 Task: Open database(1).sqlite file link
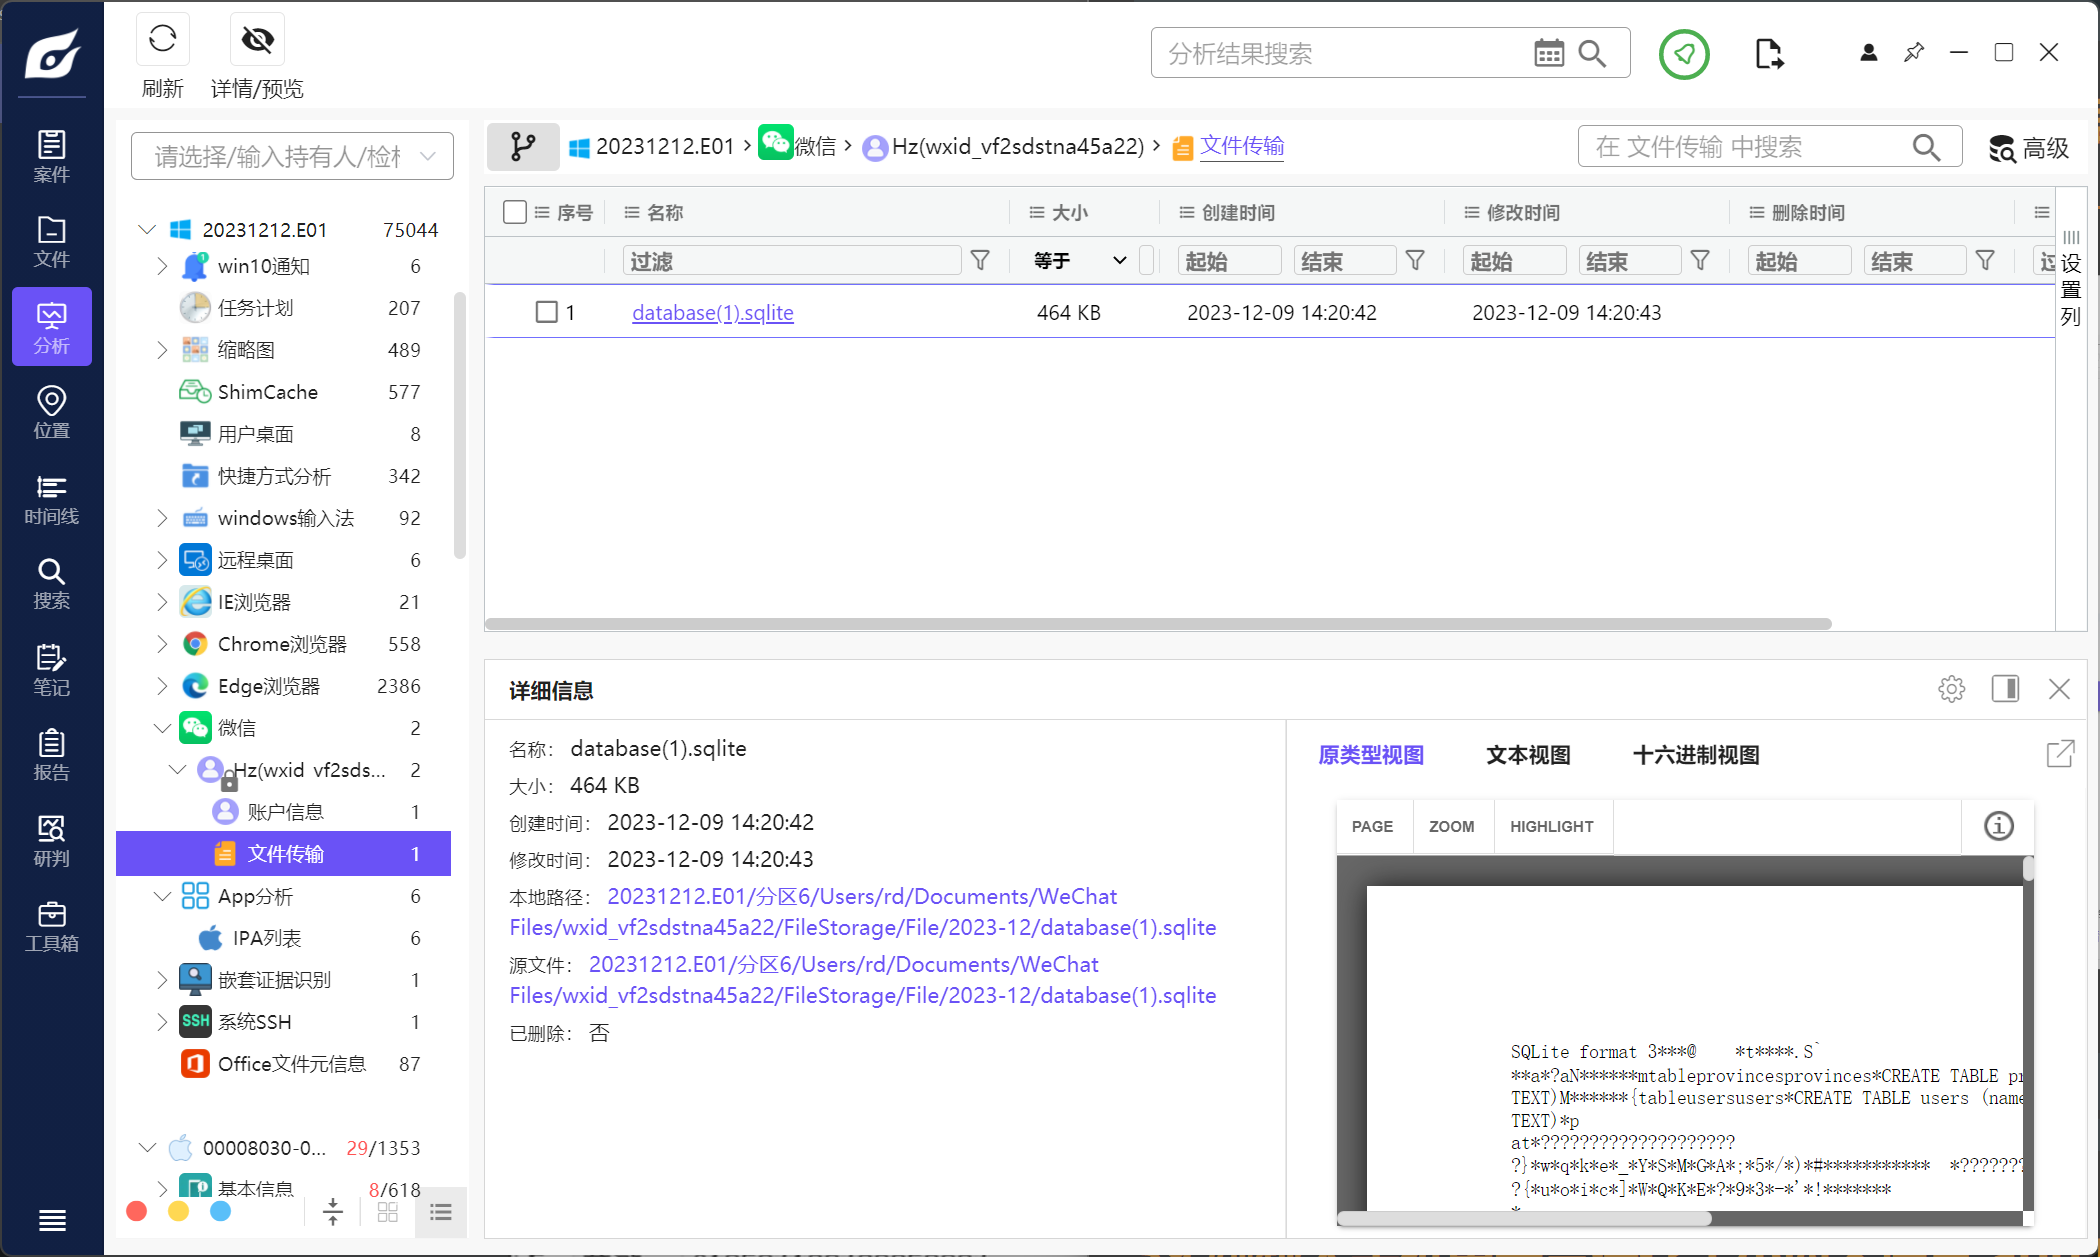712,313
